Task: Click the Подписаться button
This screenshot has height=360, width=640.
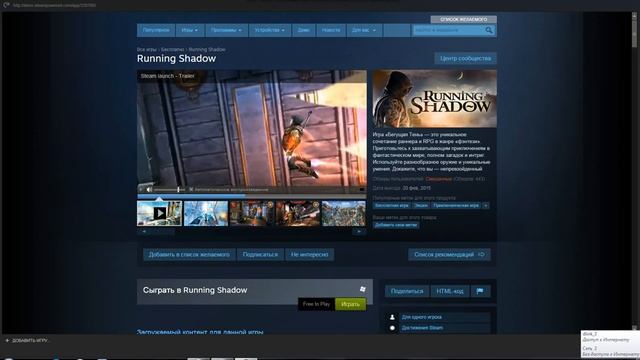Action: pos(260,254)
